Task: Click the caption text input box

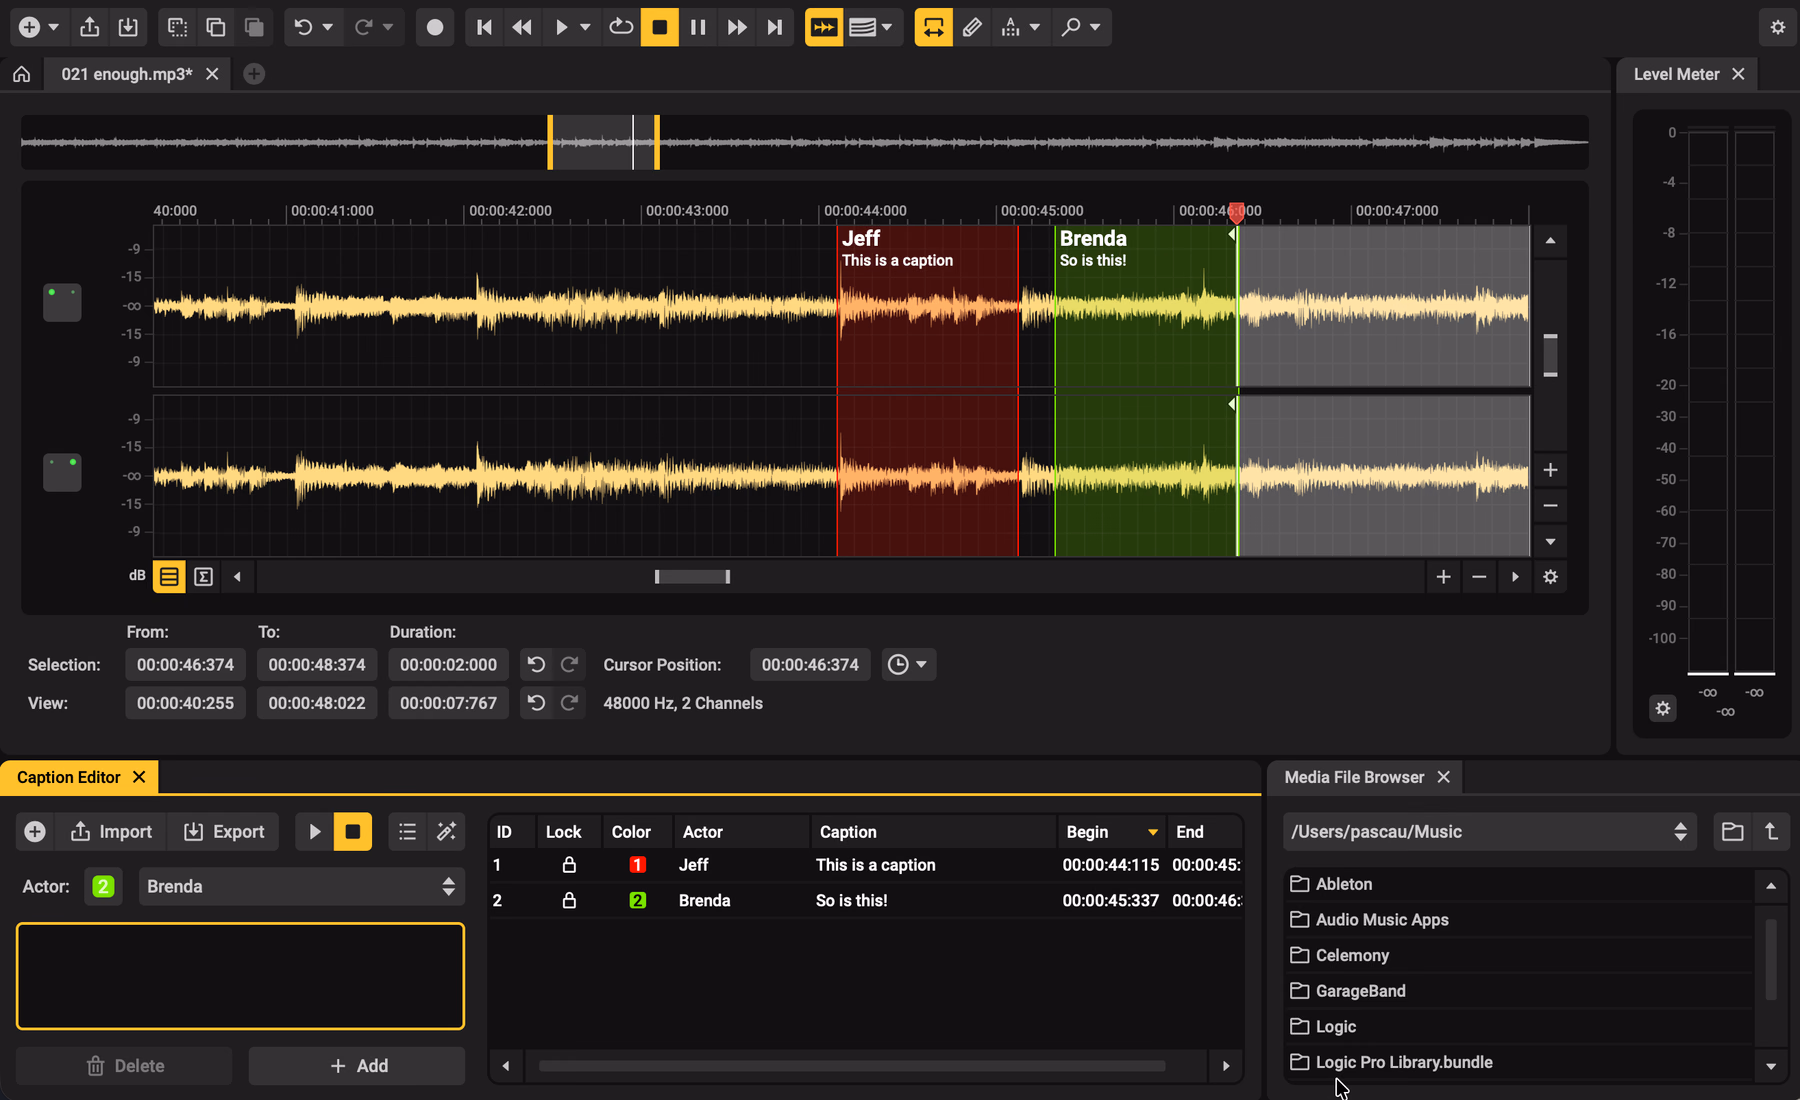Action: 240,976
